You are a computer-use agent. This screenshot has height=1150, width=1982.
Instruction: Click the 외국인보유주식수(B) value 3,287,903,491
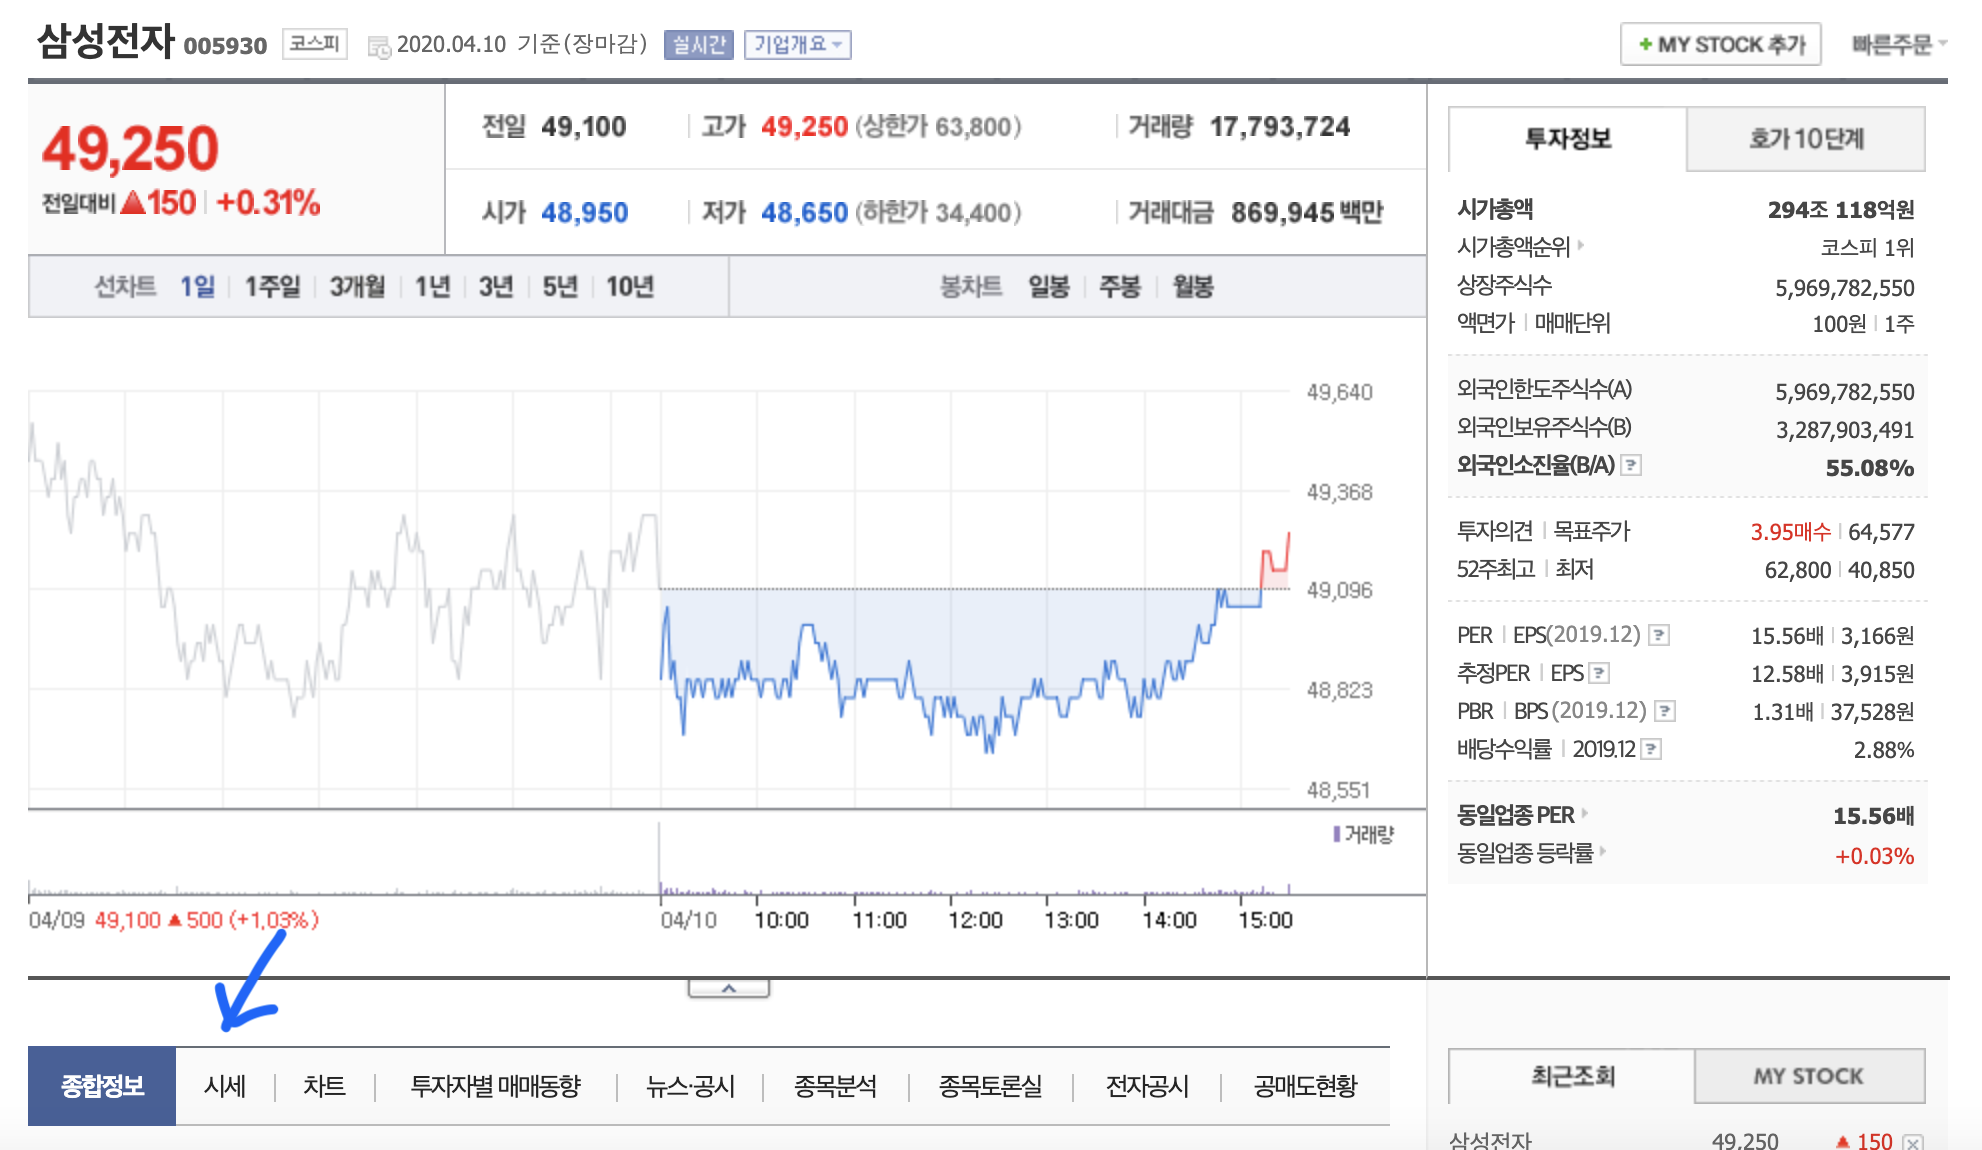coord(1845,430)
